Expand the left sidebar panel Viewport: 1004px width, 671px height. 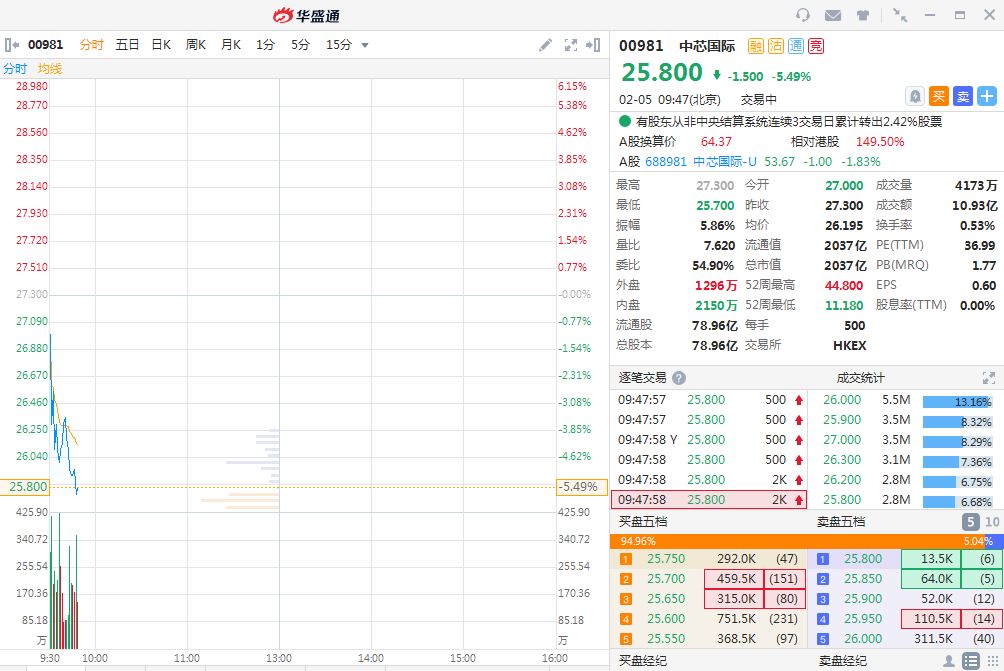pyautogui.click(x=12, y=45)
